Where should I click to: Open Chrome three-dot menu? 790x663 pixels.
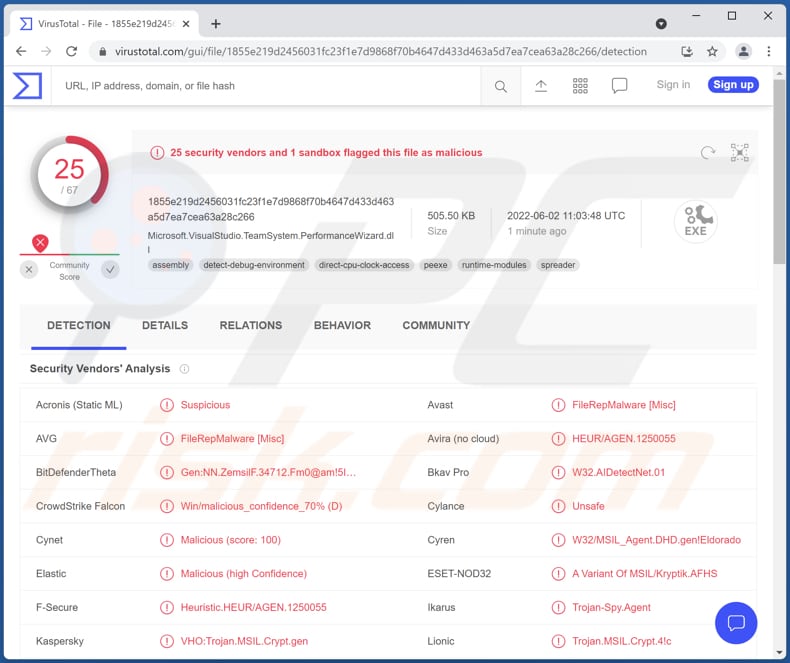point(768,51)
